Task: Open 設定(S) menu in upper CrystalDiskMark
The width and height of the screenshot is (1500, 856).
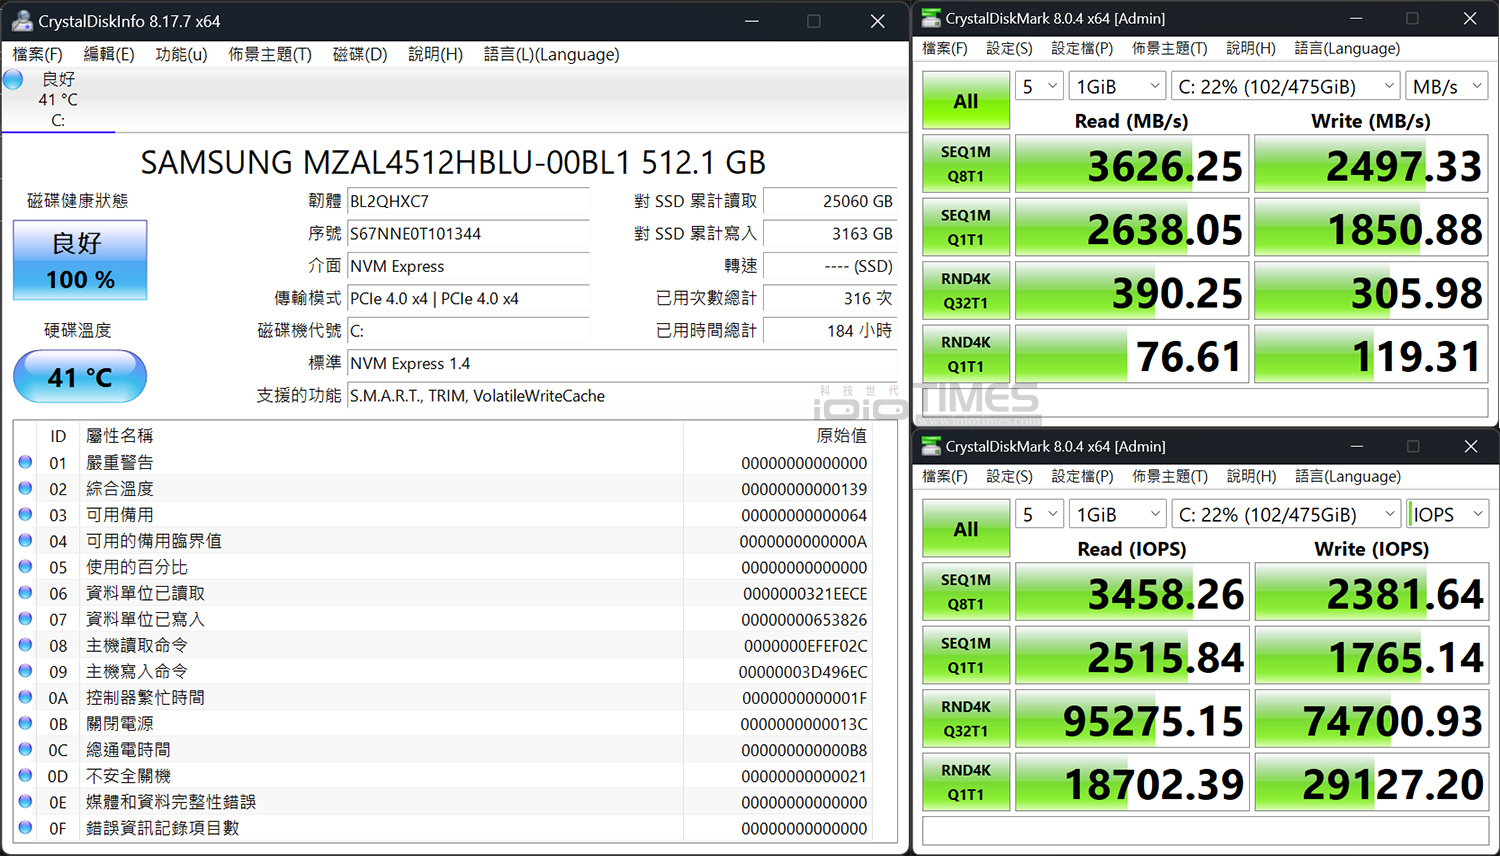Action: (1009, 48)
